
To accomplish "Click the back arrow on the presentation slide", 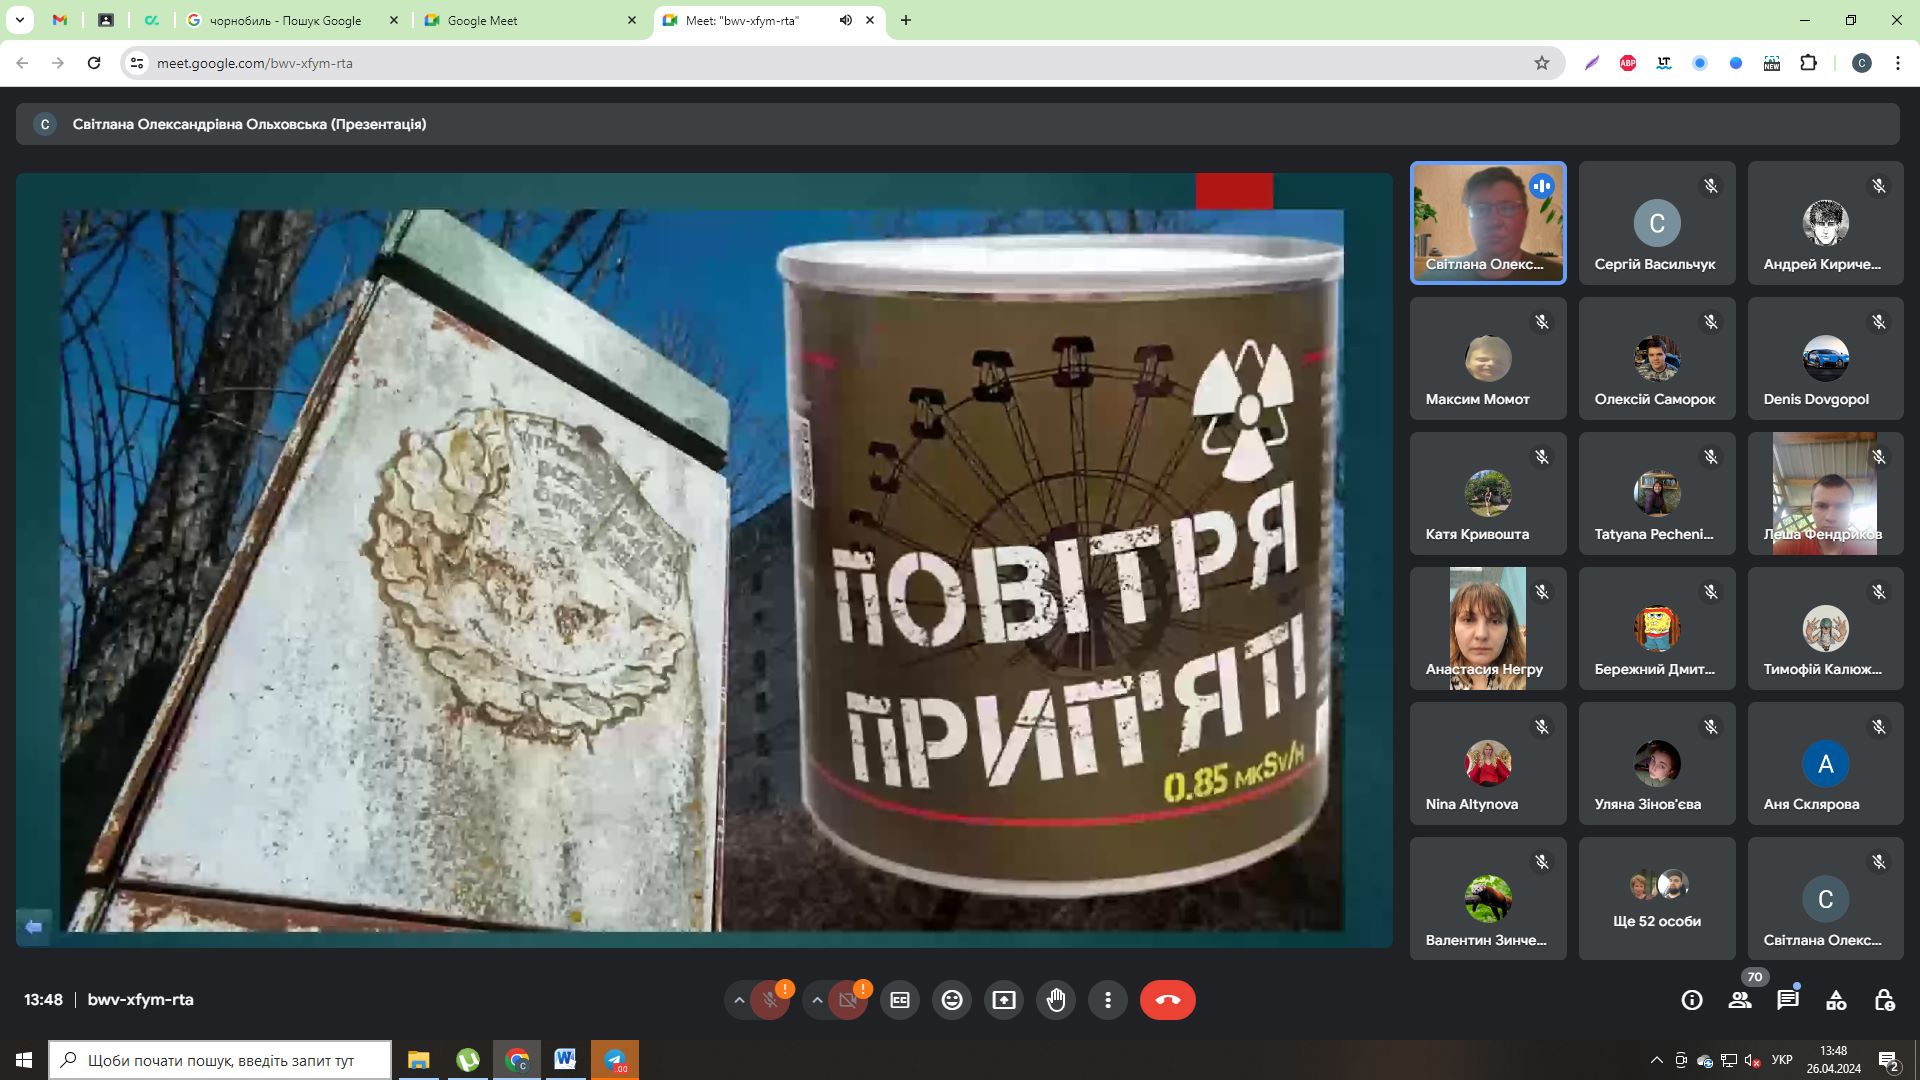I will click(33, 927).
